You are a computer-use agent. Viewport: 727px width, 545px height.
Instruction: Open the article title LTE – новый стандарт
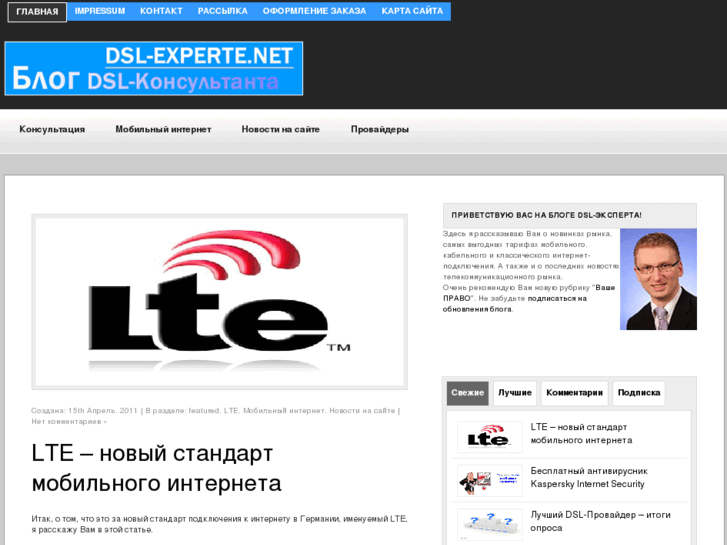point(156,468)
